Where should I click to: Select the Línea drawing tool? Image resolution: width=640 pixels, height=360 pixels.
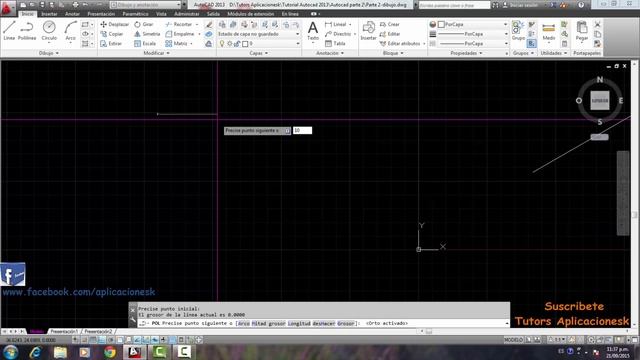9,31
